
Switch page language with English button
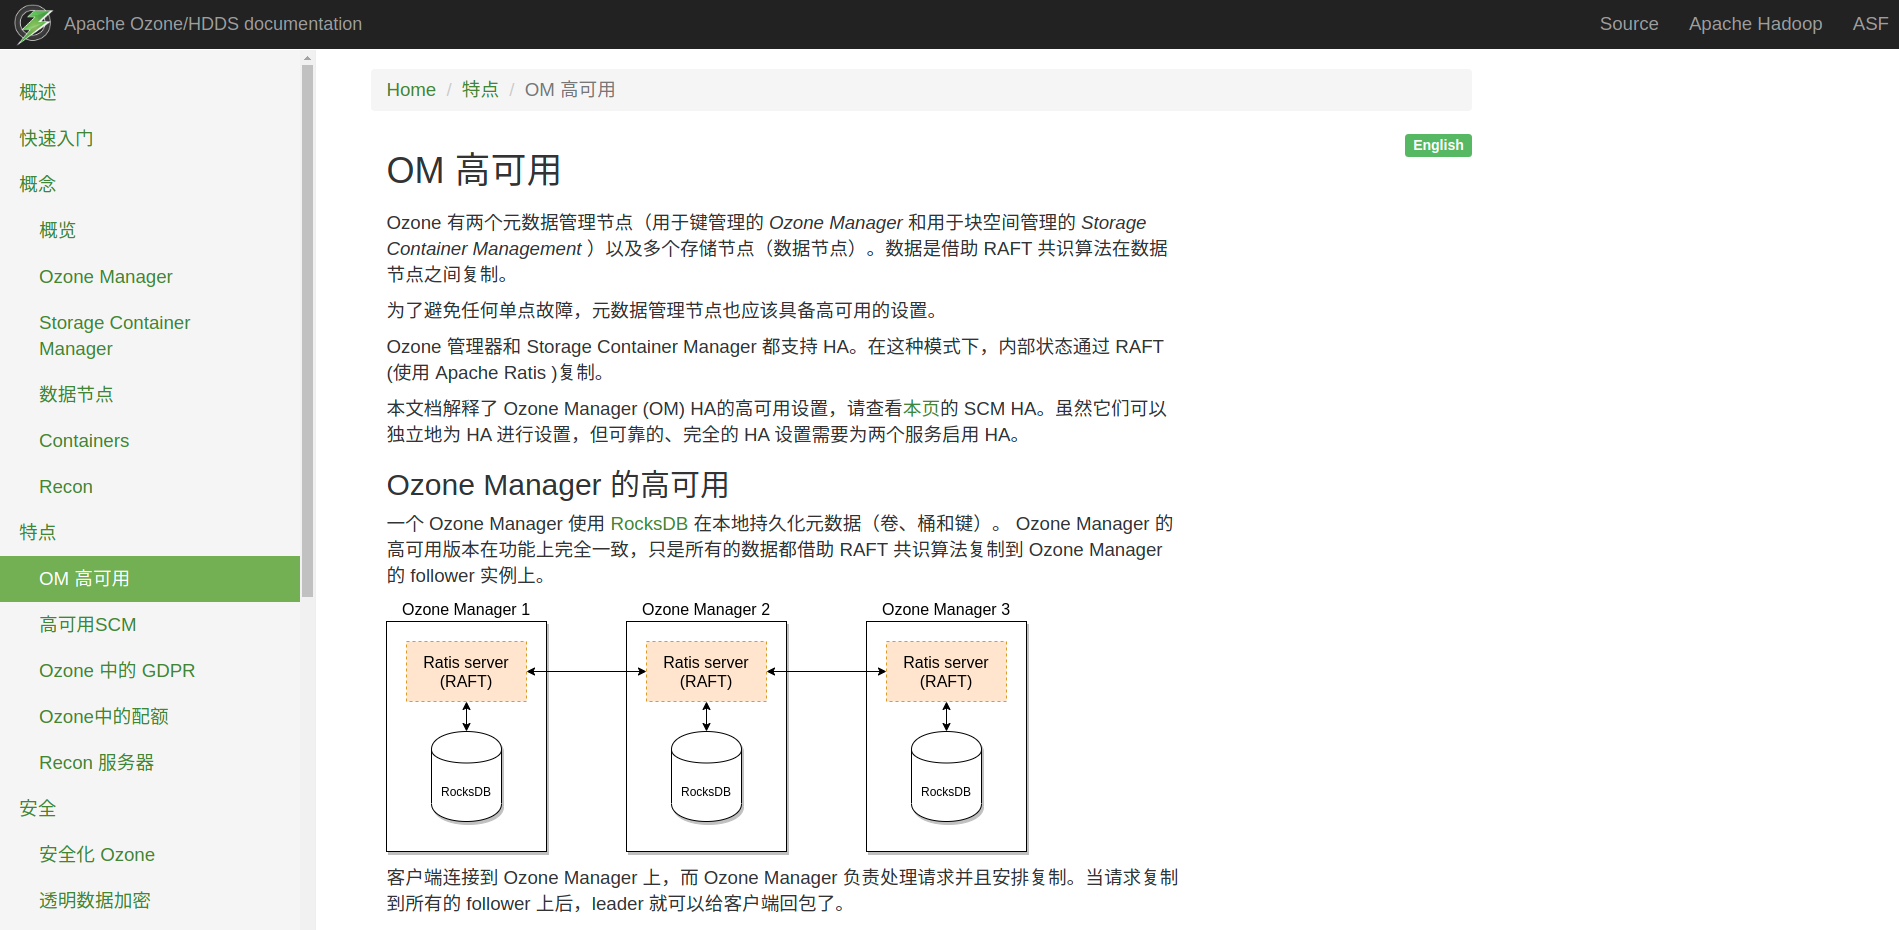pos(1438,145)
